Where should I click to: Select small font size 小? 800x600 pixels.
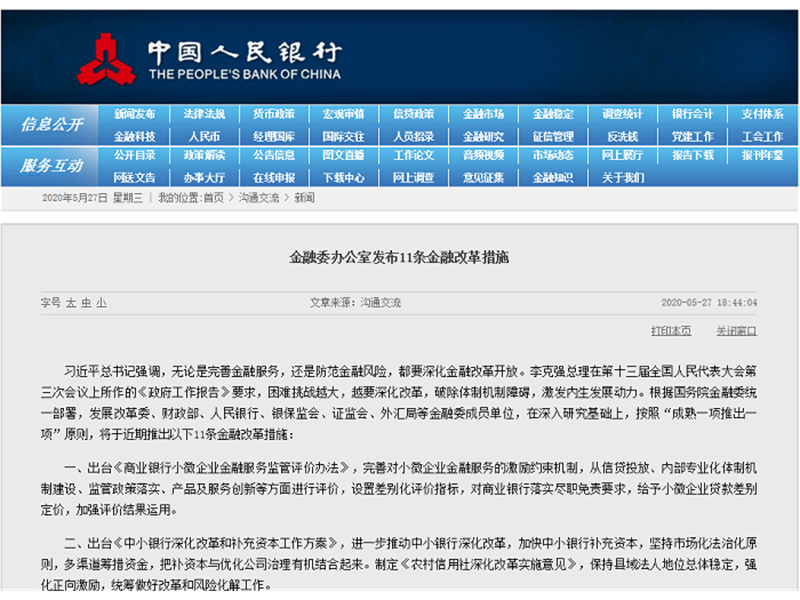coord(101,302)
